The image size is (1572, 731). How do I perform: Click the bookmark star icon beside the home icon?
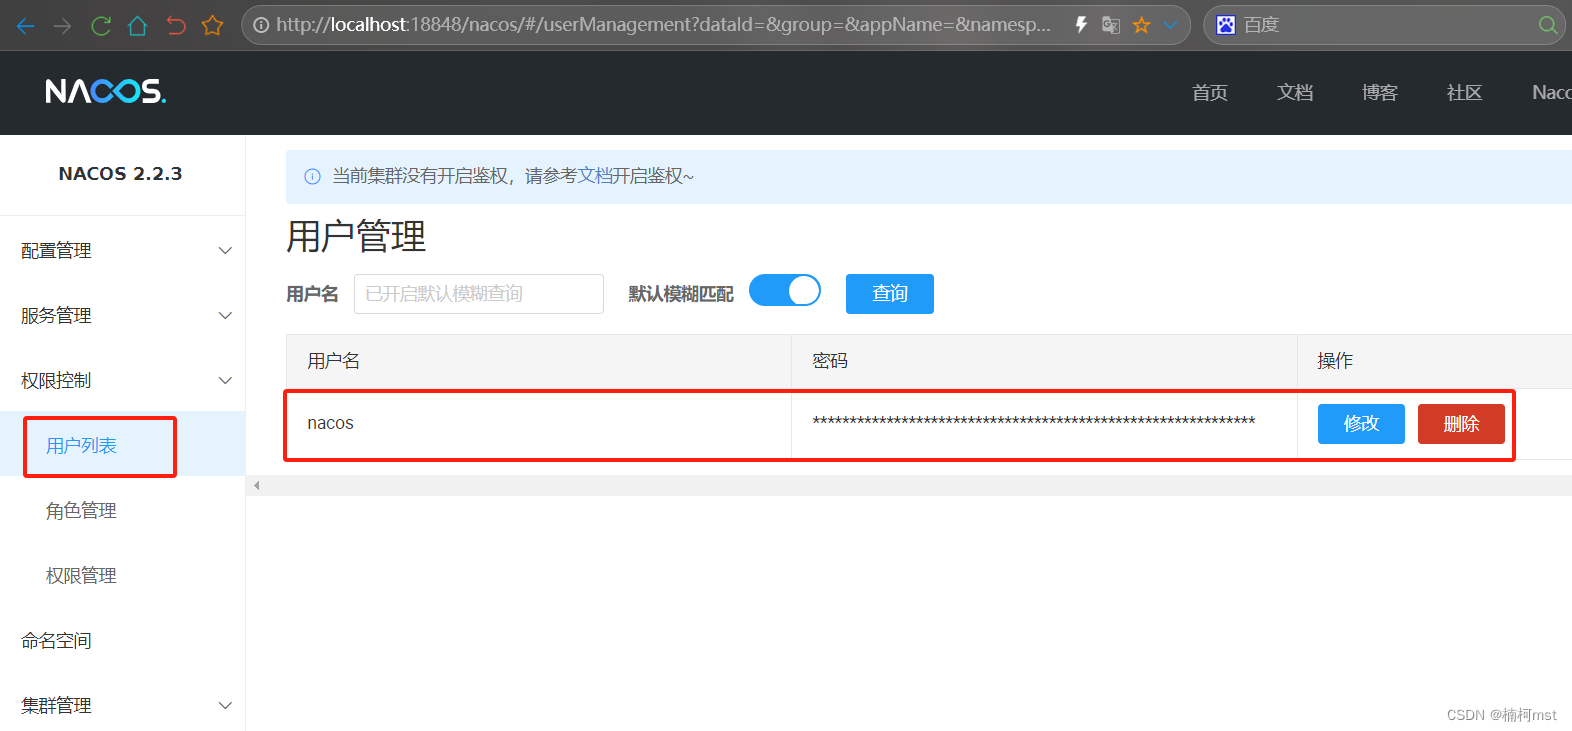click(212, 25)
